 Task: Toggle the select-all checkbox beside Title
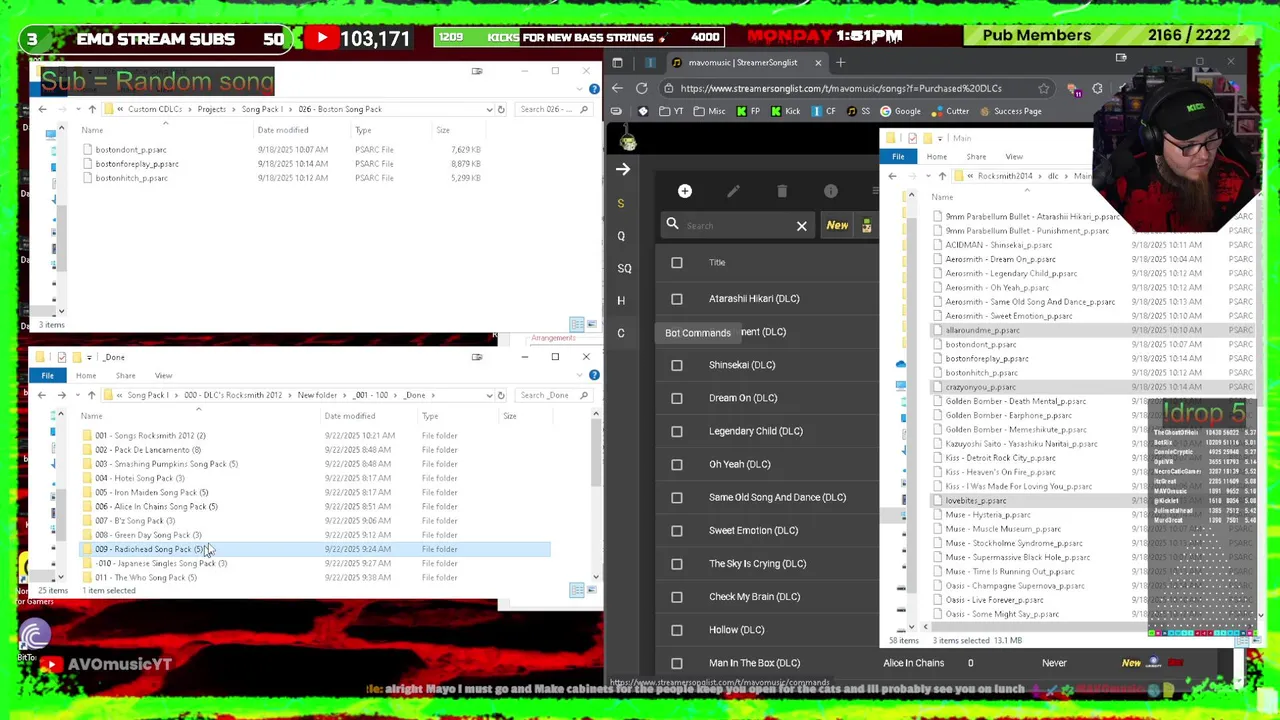[x=677, y=263]
